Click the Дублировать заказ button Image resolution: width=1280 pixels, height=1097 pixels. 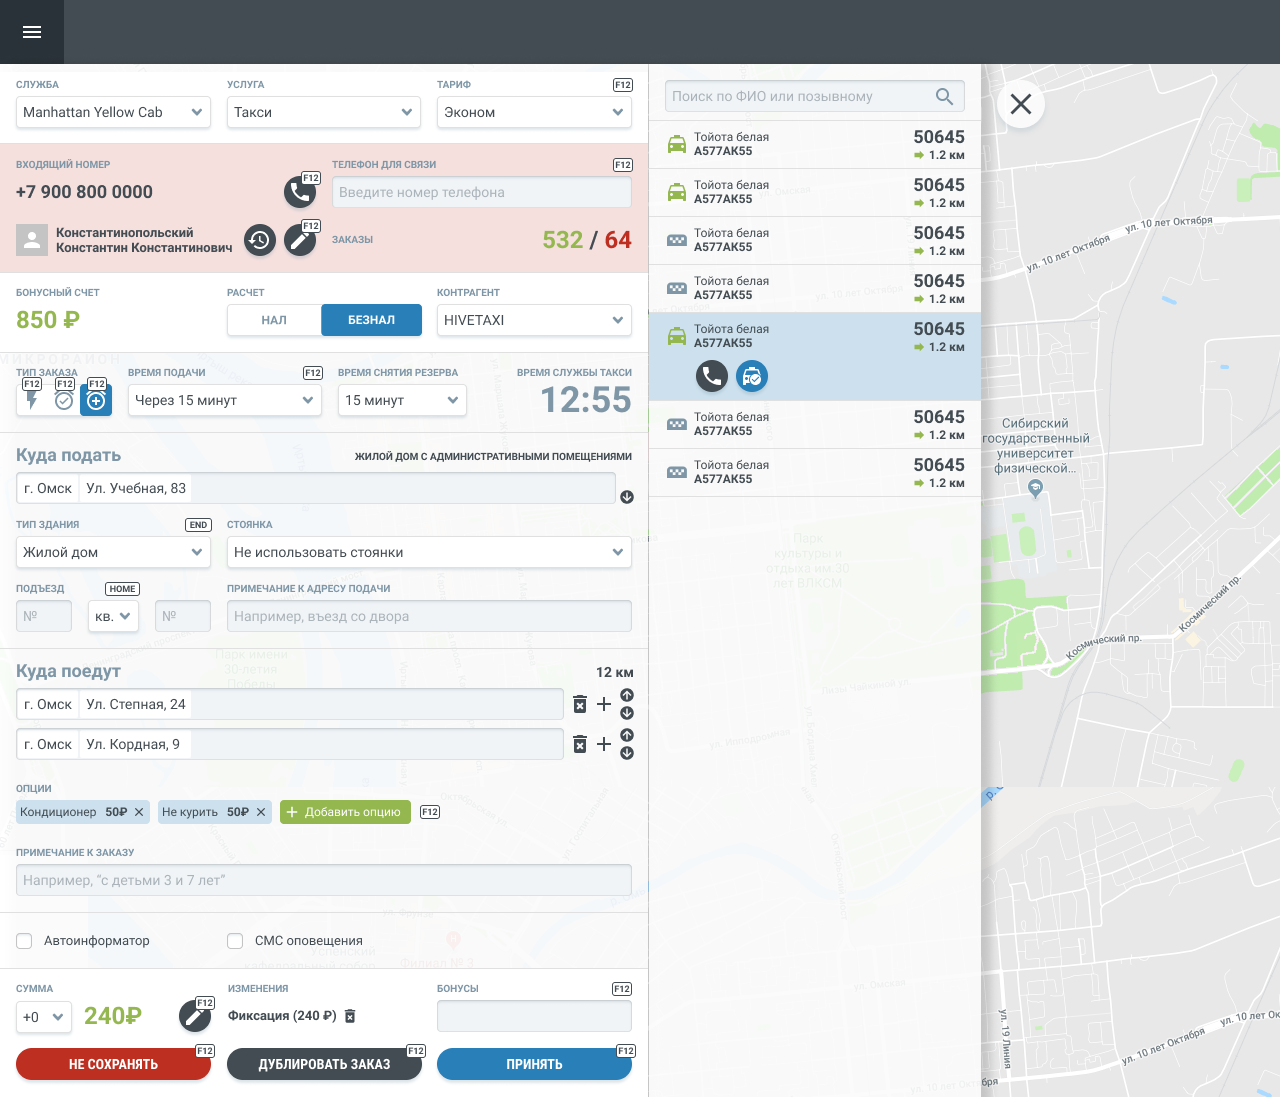click(324, 1064)
